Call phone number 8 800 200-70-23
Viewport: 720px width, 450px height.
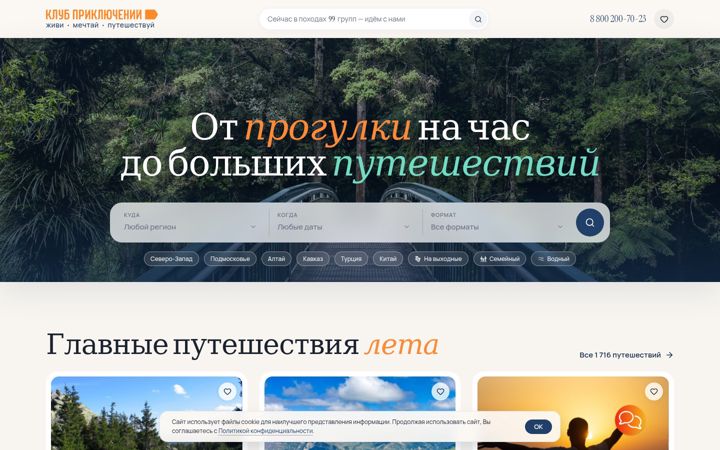click(618, 19)
